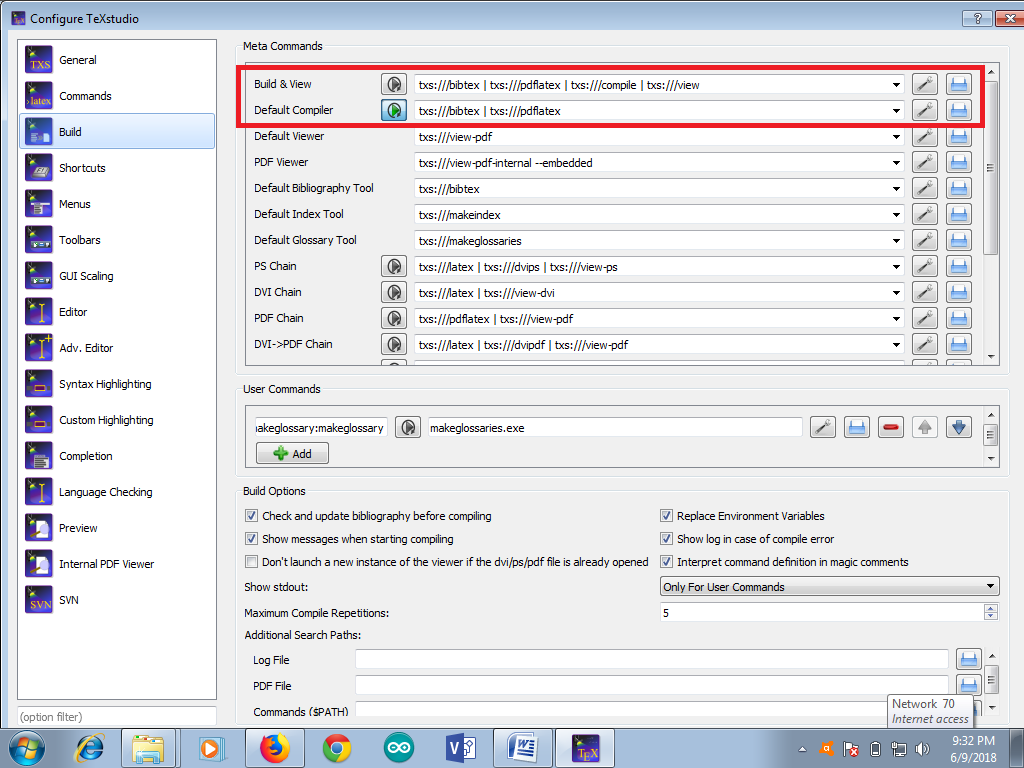Screen dimensions: 1024x768
Task: Open the General settings page
Action: [x=117, y=59]
